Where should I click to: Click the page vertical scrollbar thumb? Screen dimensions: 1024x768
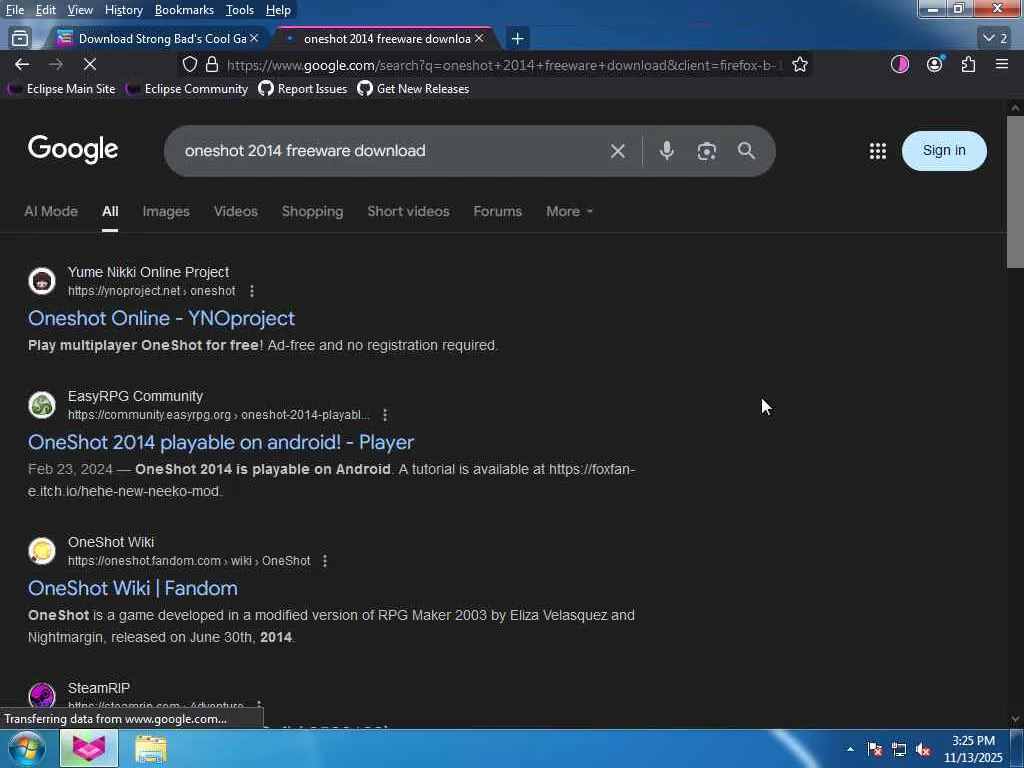coord(1015,191)
